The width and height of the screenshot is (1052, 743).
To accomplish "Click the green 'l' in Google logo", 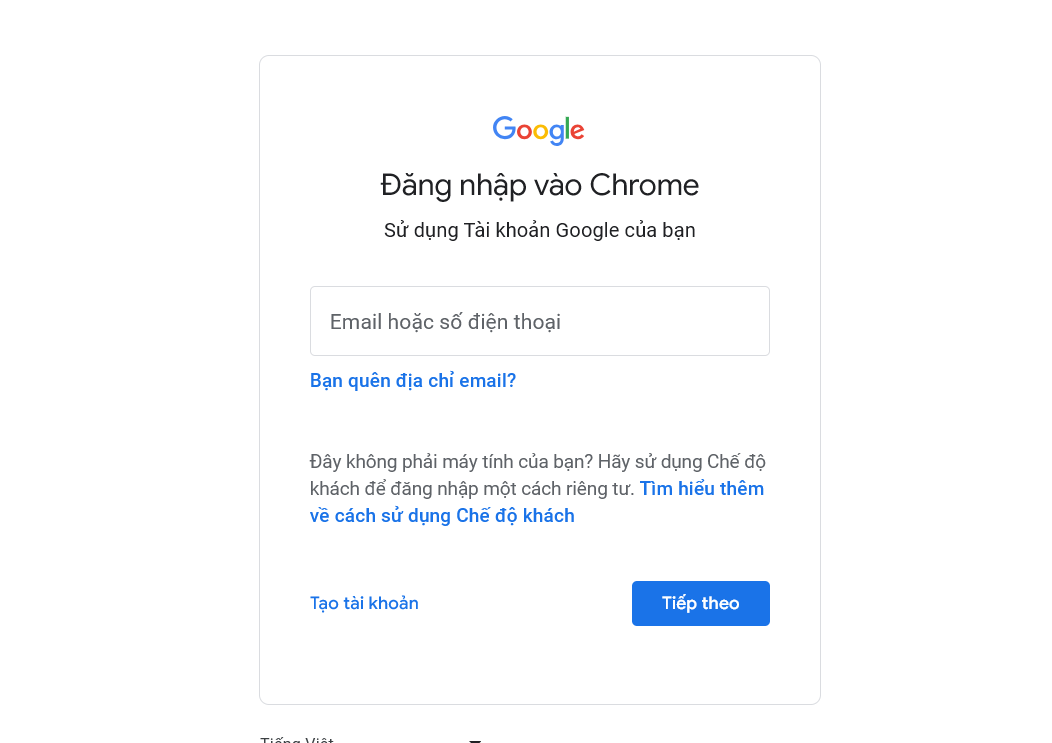I will click(566, 128).
